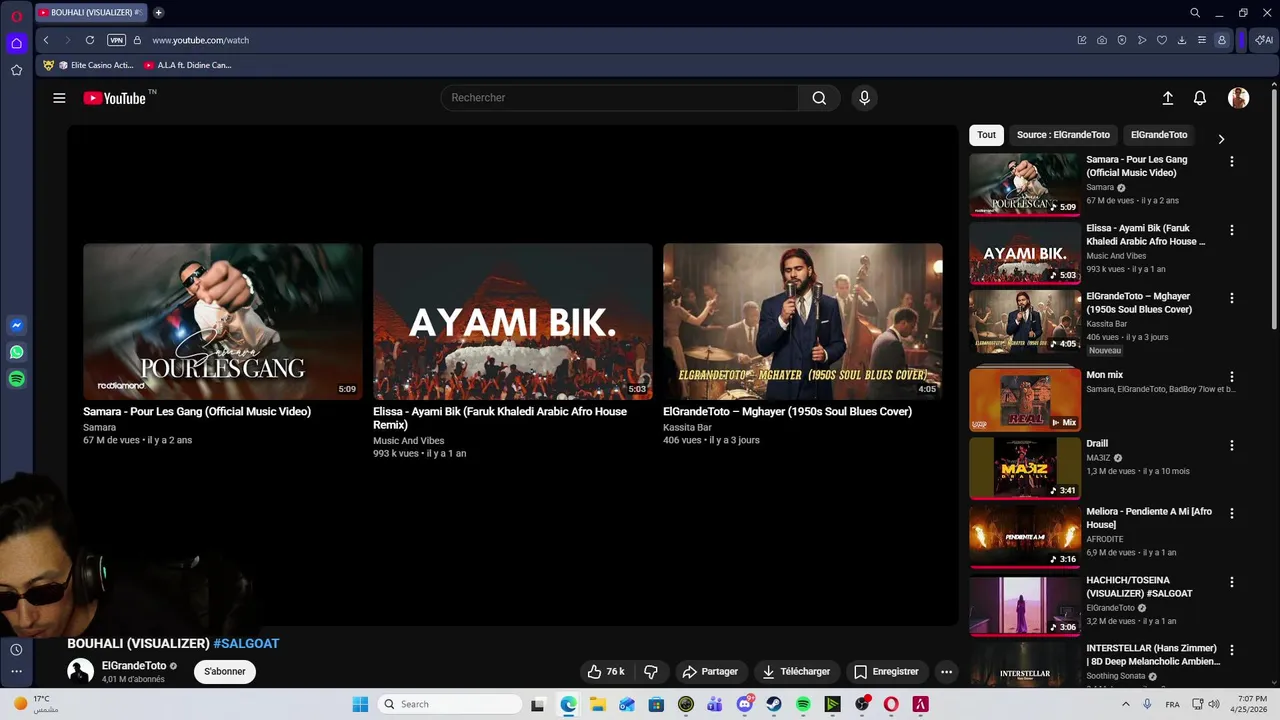The width and height of the screenshot is (1280, 720).
Task: Click the Télécharger download button
Action: 796,672
